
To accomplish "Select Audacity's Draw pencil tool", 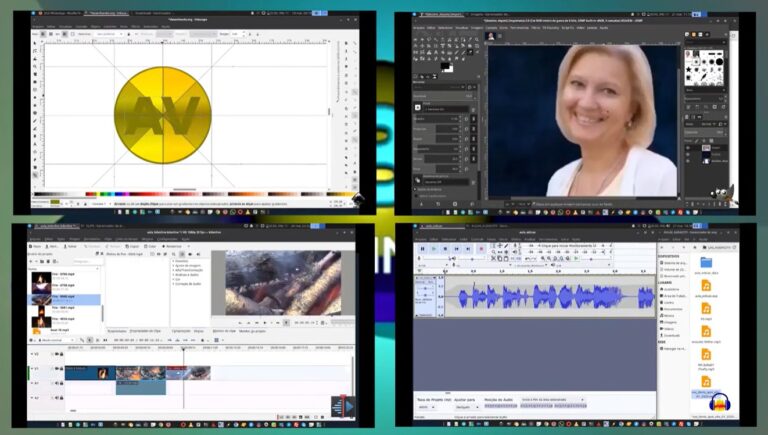I will 506,246.
